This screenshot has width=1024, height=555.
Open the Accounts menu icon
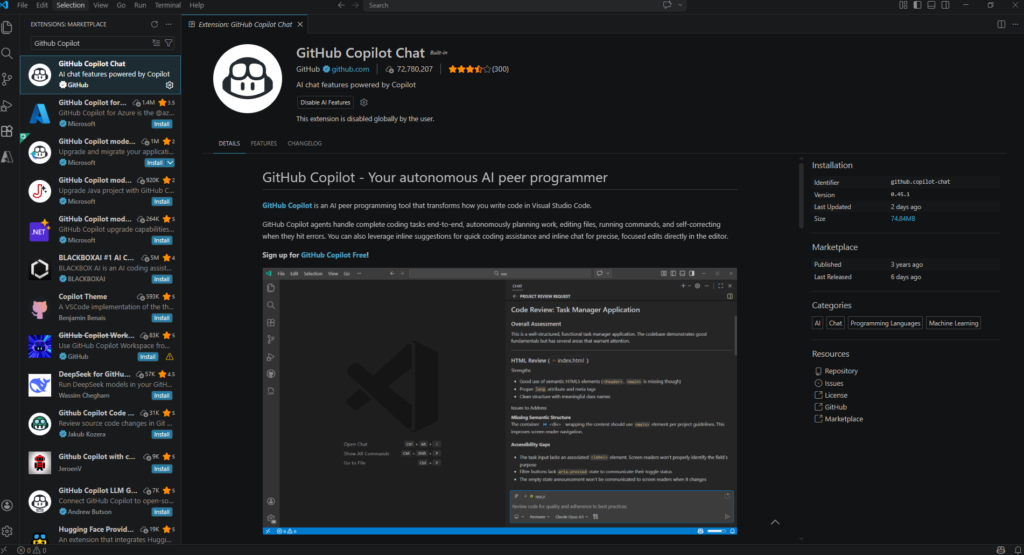(7, 505)
